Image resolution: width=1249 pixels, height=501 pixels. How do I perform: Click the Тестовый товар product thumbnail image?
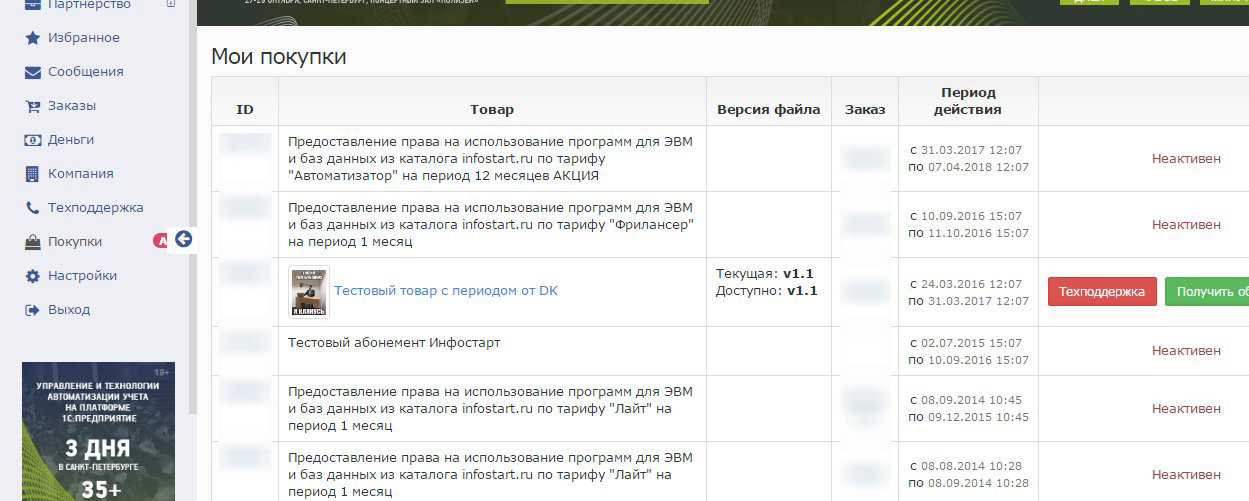pyautogui.click(x=309, y=292)
